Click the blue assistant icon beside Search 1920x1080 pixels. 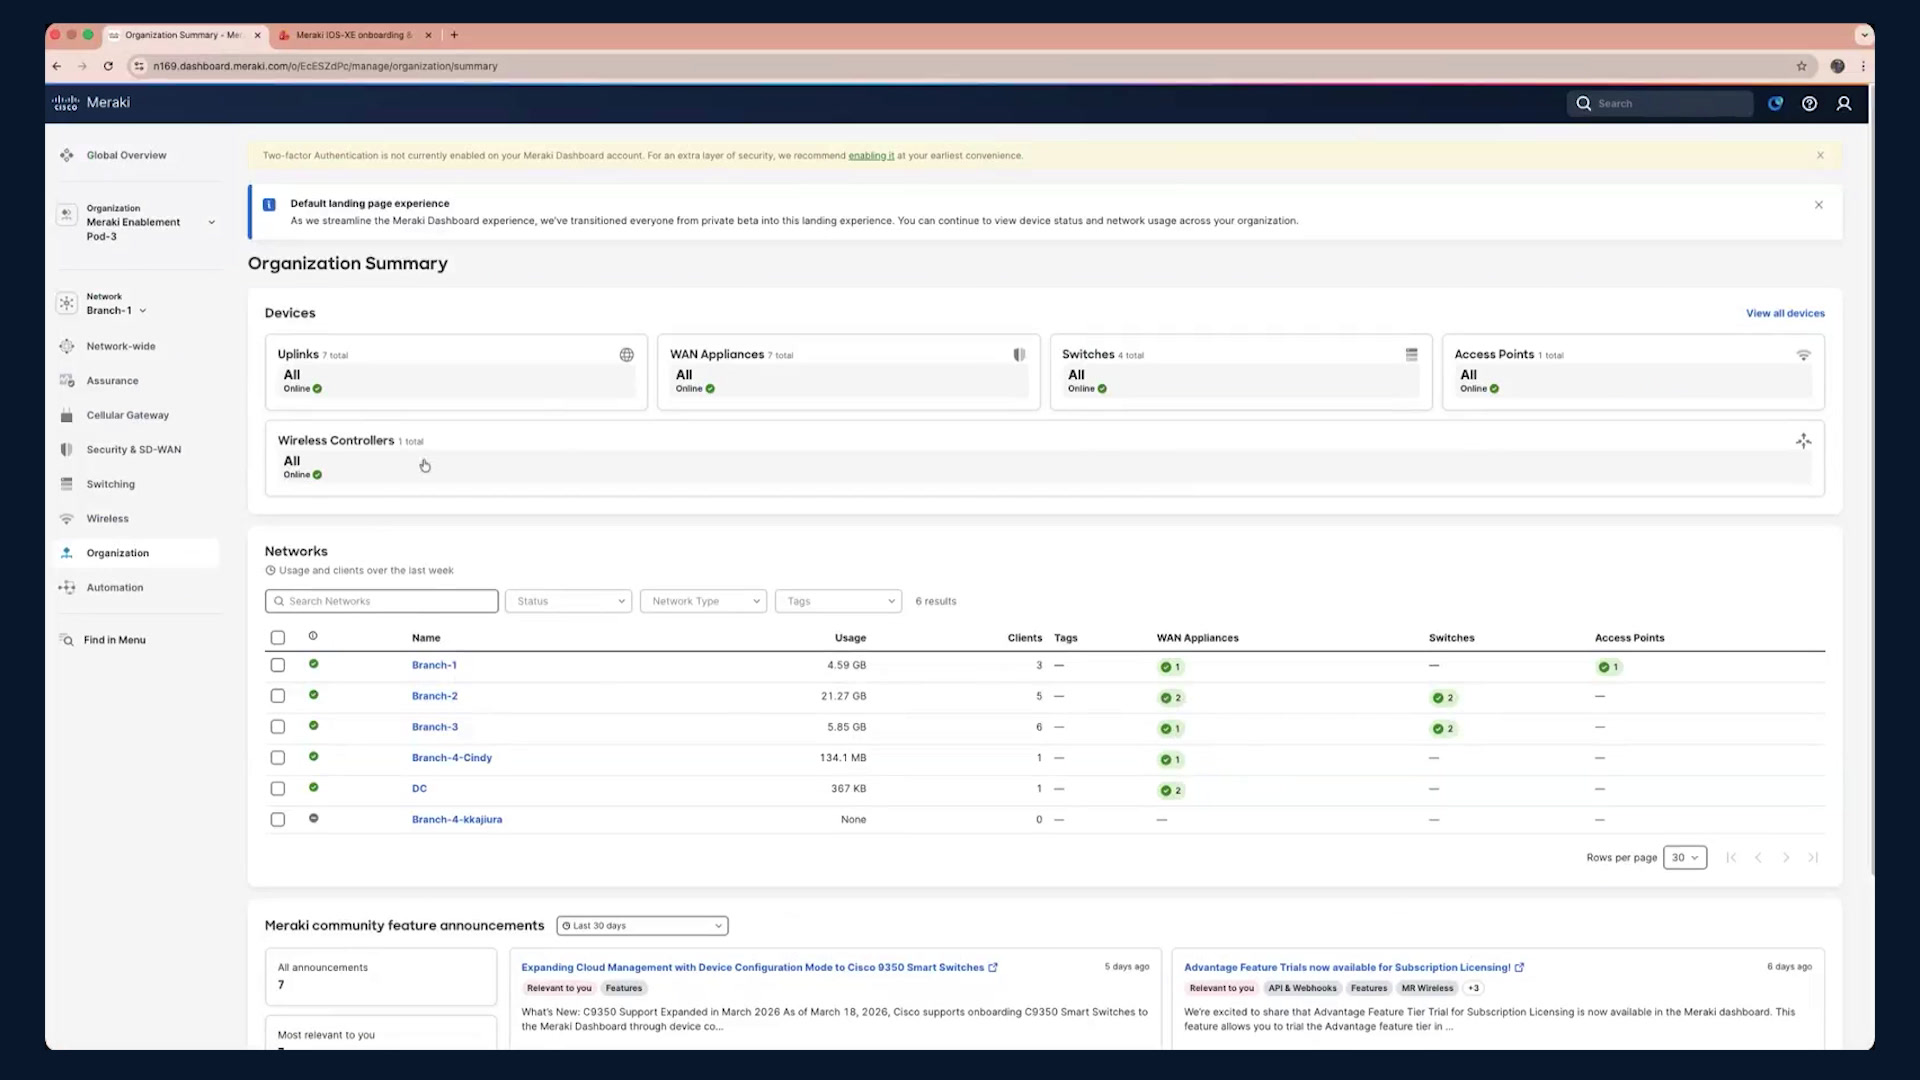click(1775, 103)
